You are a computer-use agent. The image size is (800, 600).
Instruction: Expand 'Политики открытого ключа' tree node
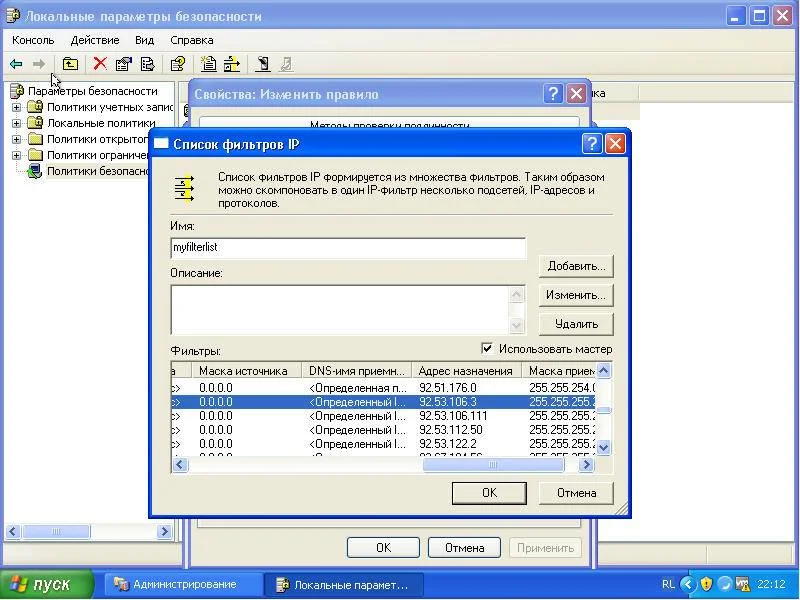16,139
